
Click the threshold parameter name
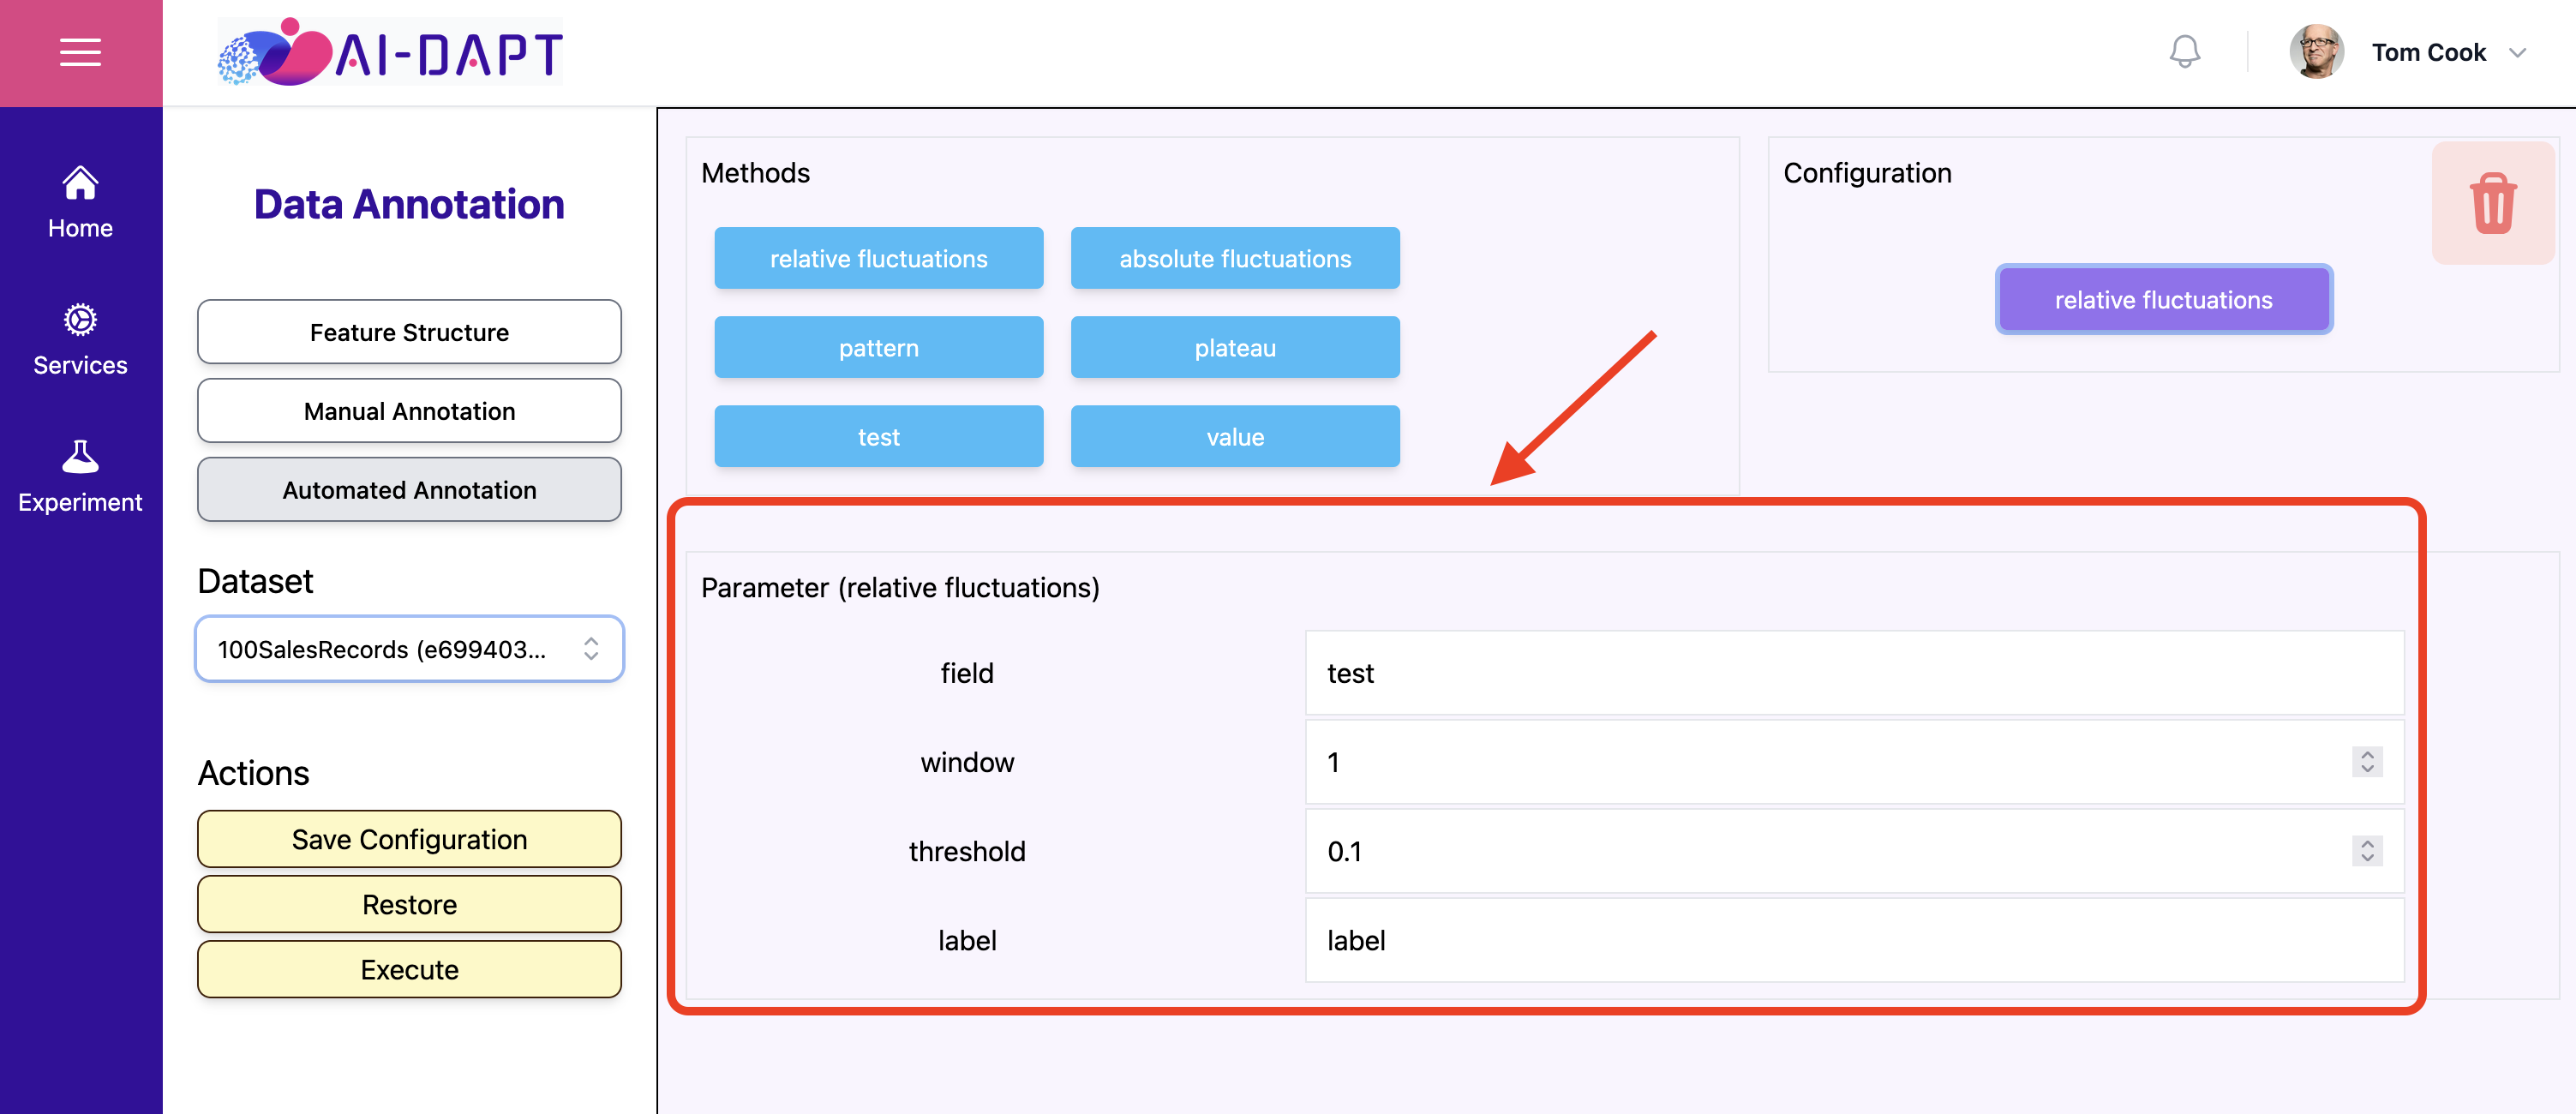967,851
